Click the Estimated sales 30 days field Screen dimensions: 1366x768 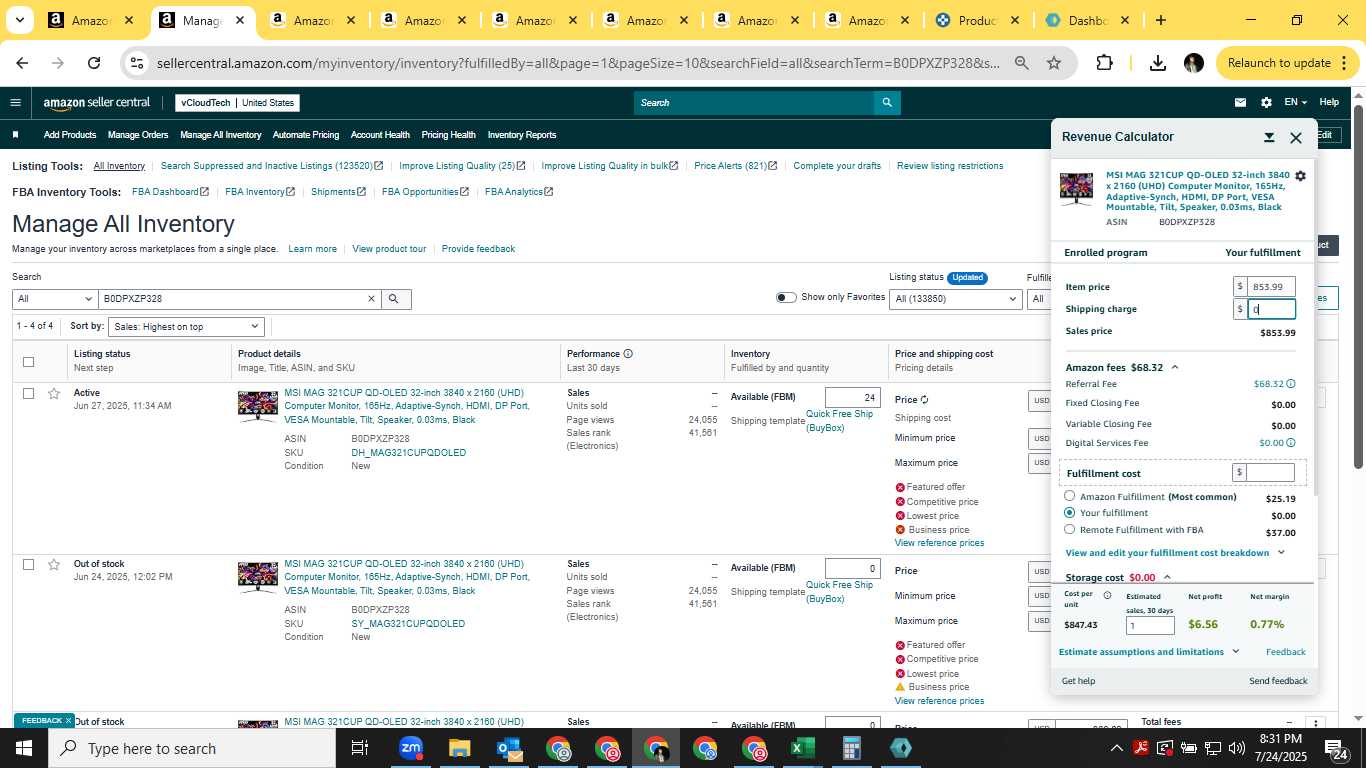1150,626
